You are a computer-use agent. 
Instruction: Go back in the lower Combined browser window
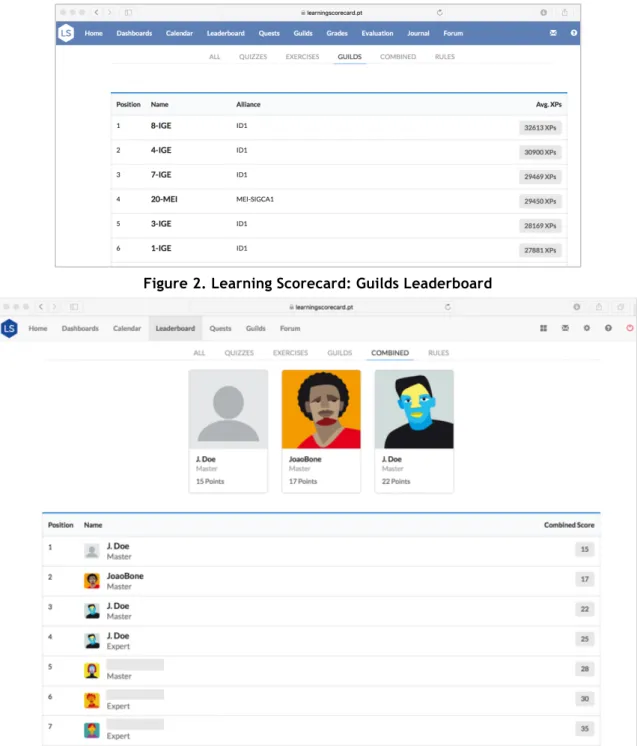(x=41, y=307)
